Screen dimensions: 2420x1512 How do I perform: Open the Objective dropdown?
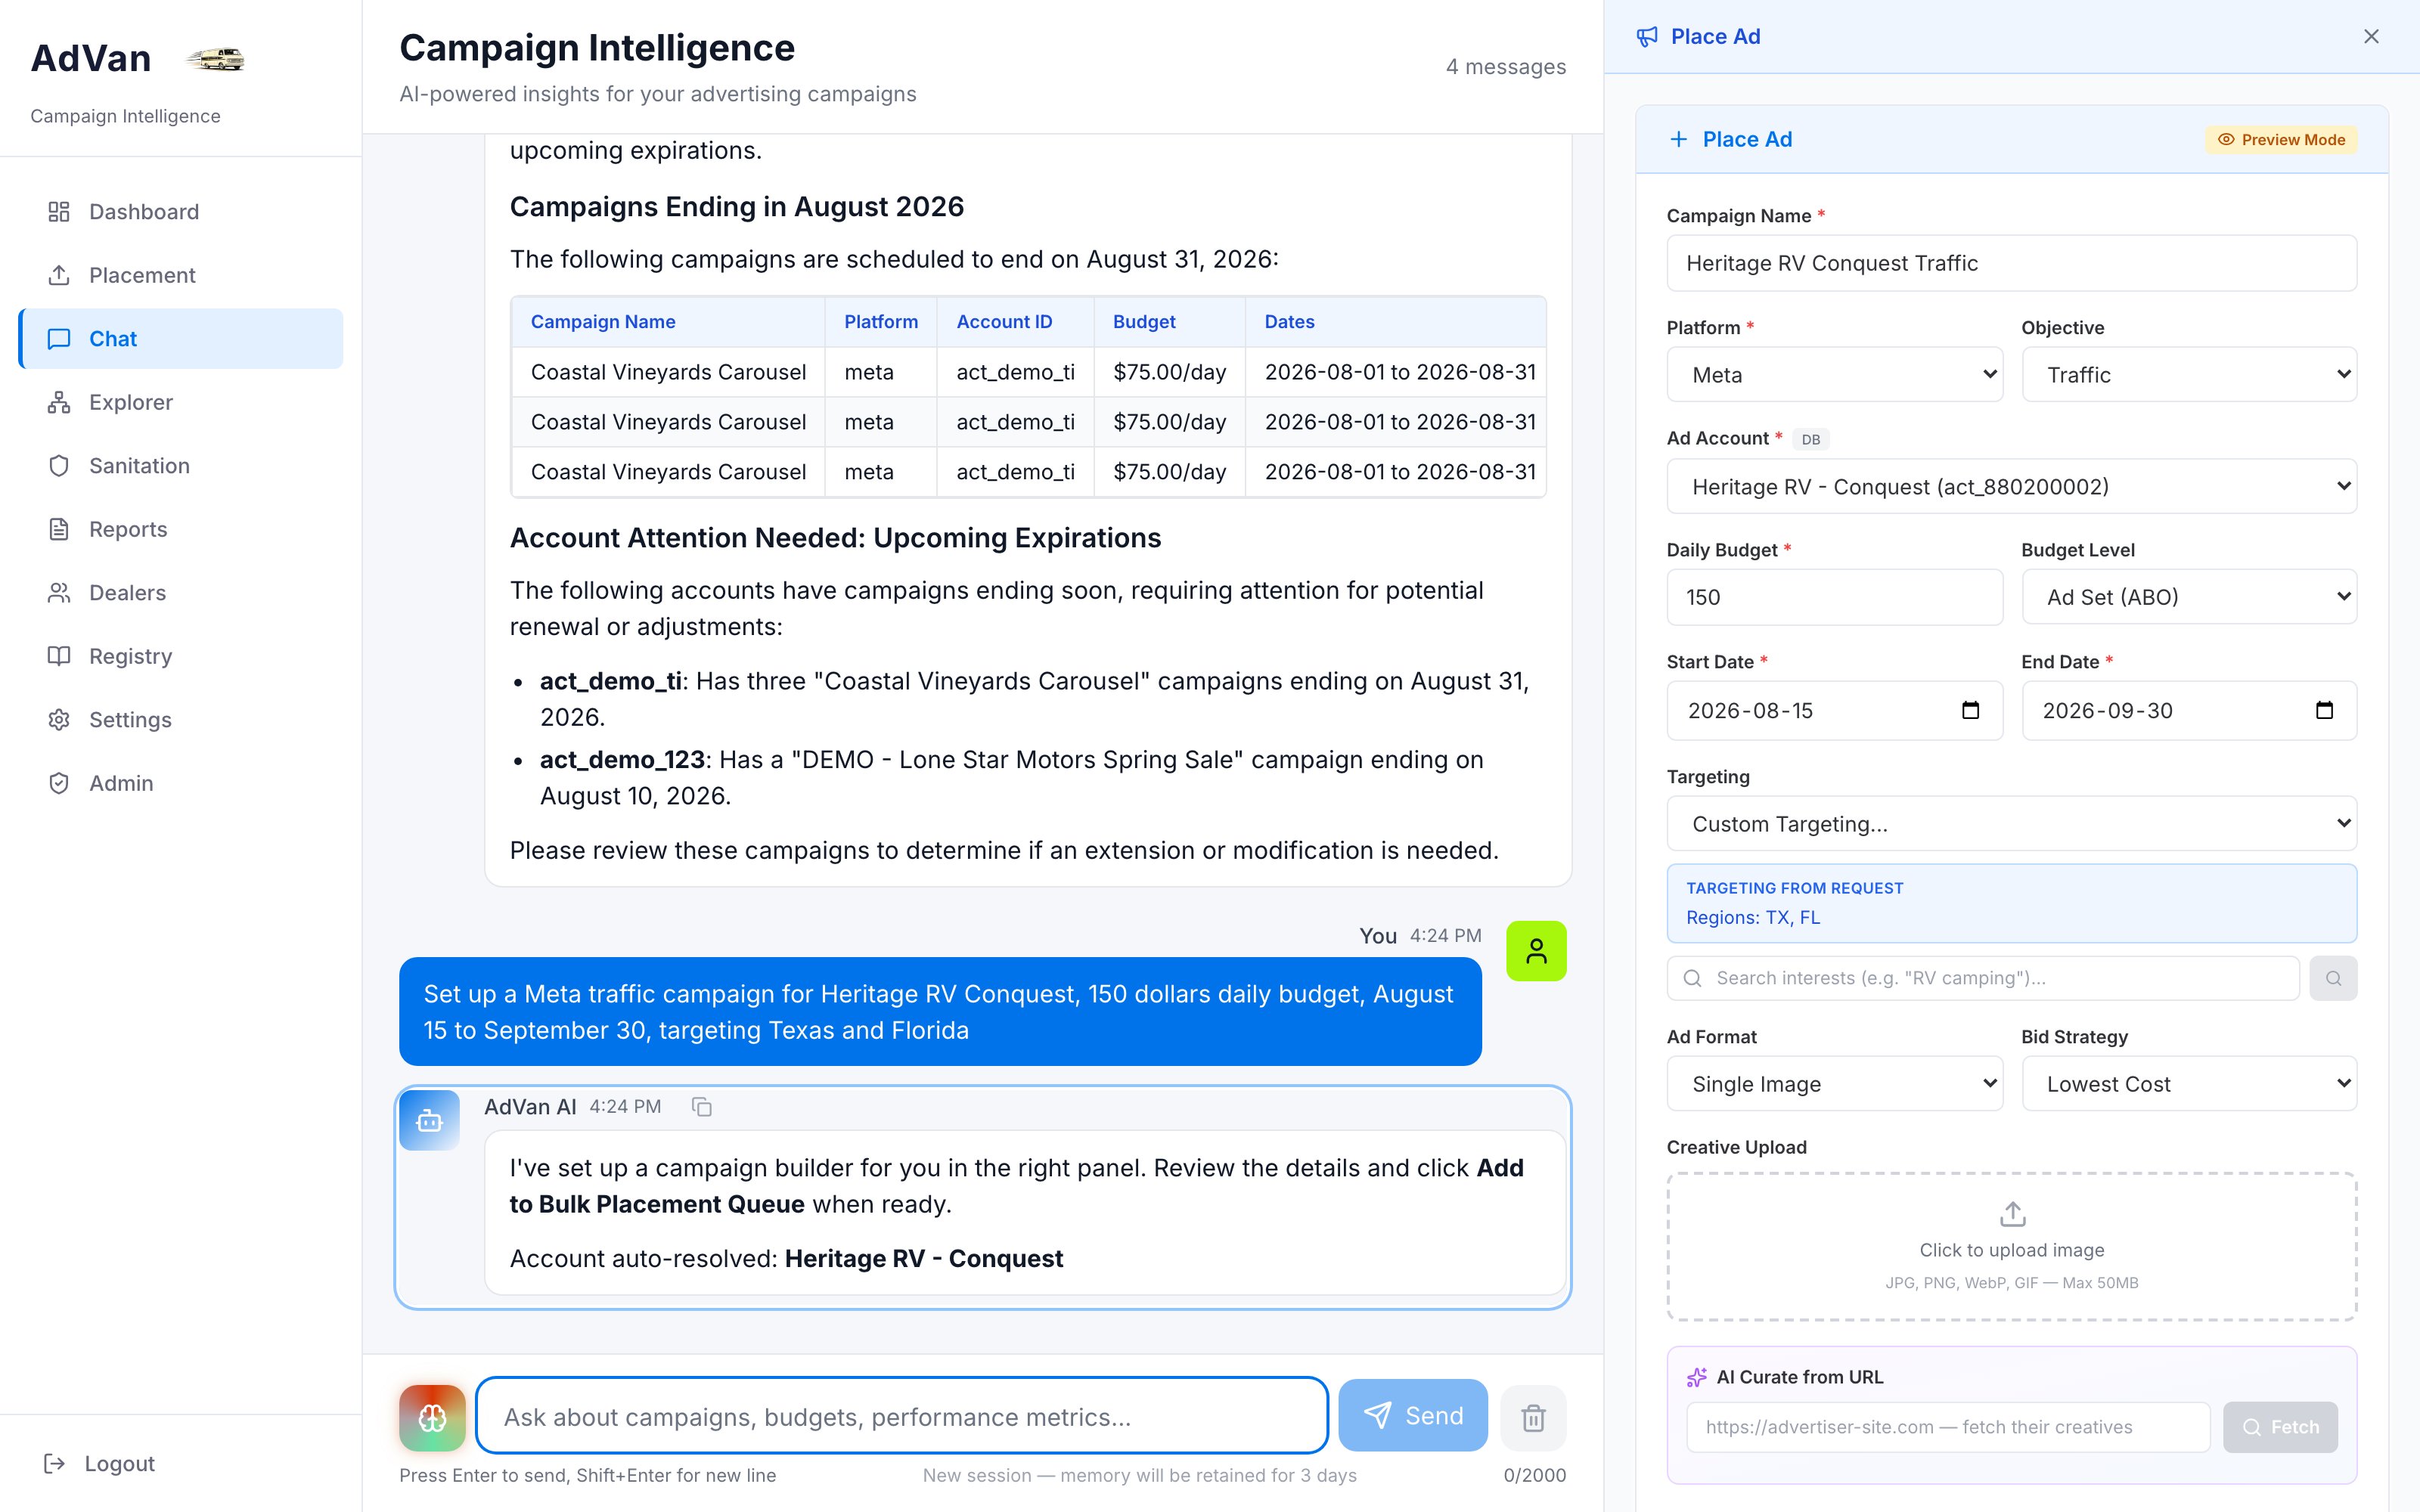2189,375
